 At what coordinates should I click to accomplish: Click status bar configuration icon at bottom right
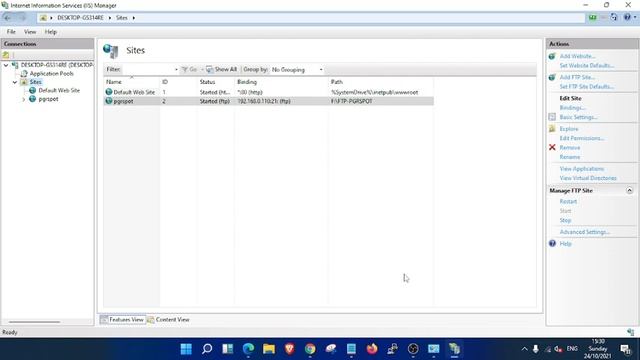coord(631,332)
